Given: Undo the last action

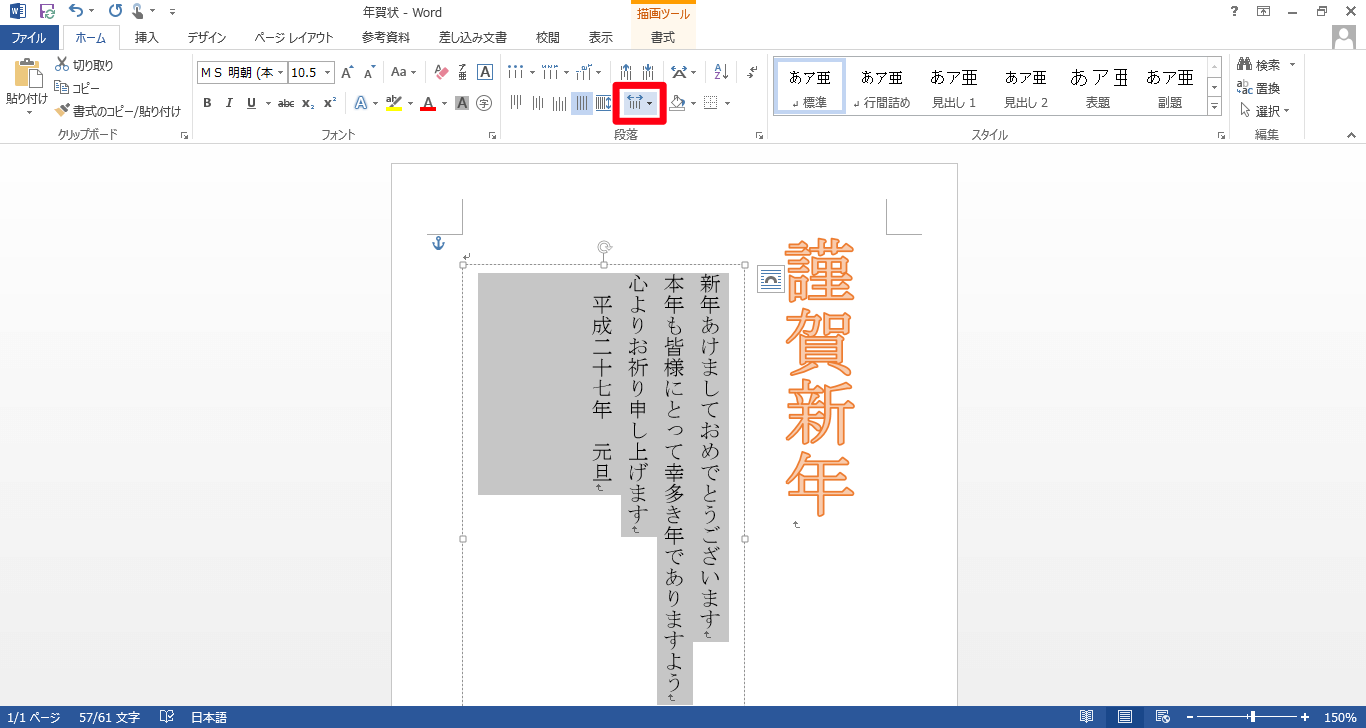Looking at the screenshot, I should click(76, 12).
